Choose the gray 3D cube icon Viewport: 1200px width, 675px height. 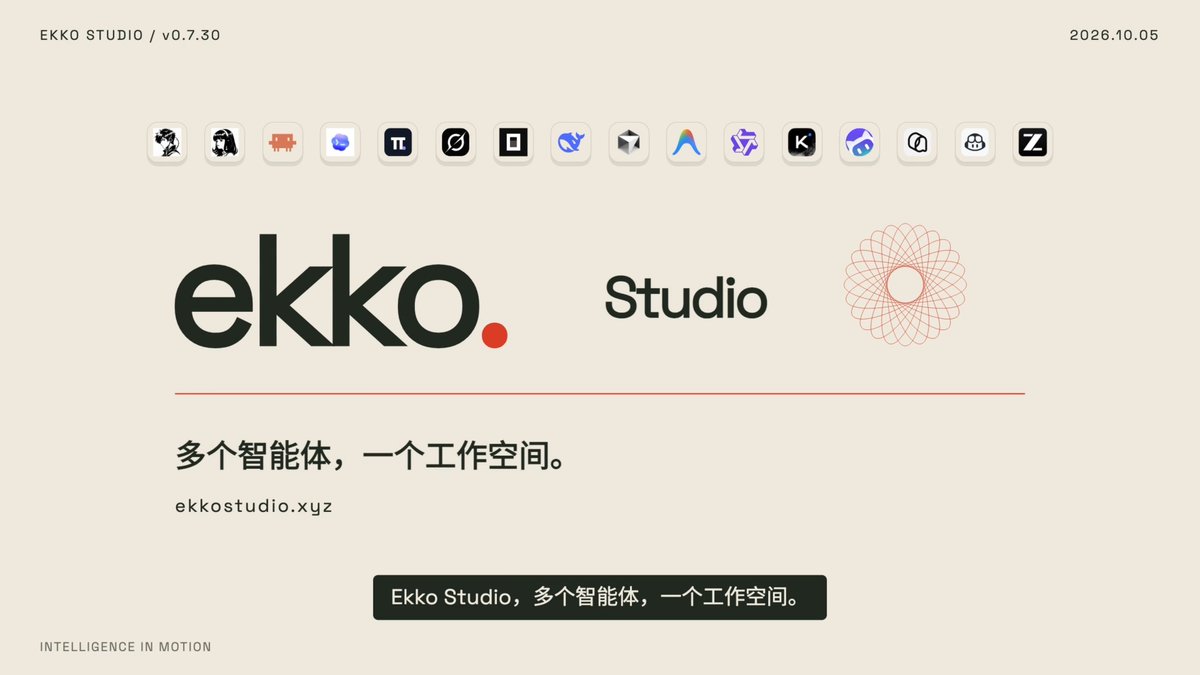click(629, 143)
